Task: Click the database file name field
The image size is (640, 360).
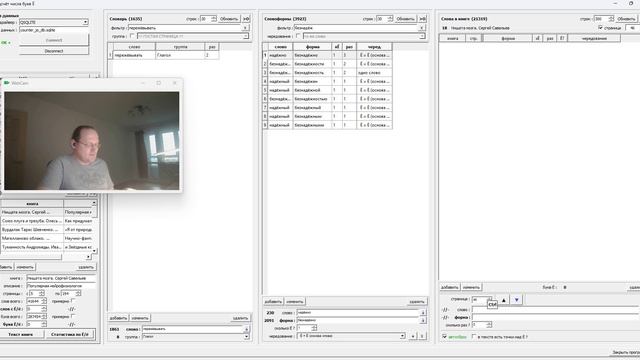Action: 53,30
